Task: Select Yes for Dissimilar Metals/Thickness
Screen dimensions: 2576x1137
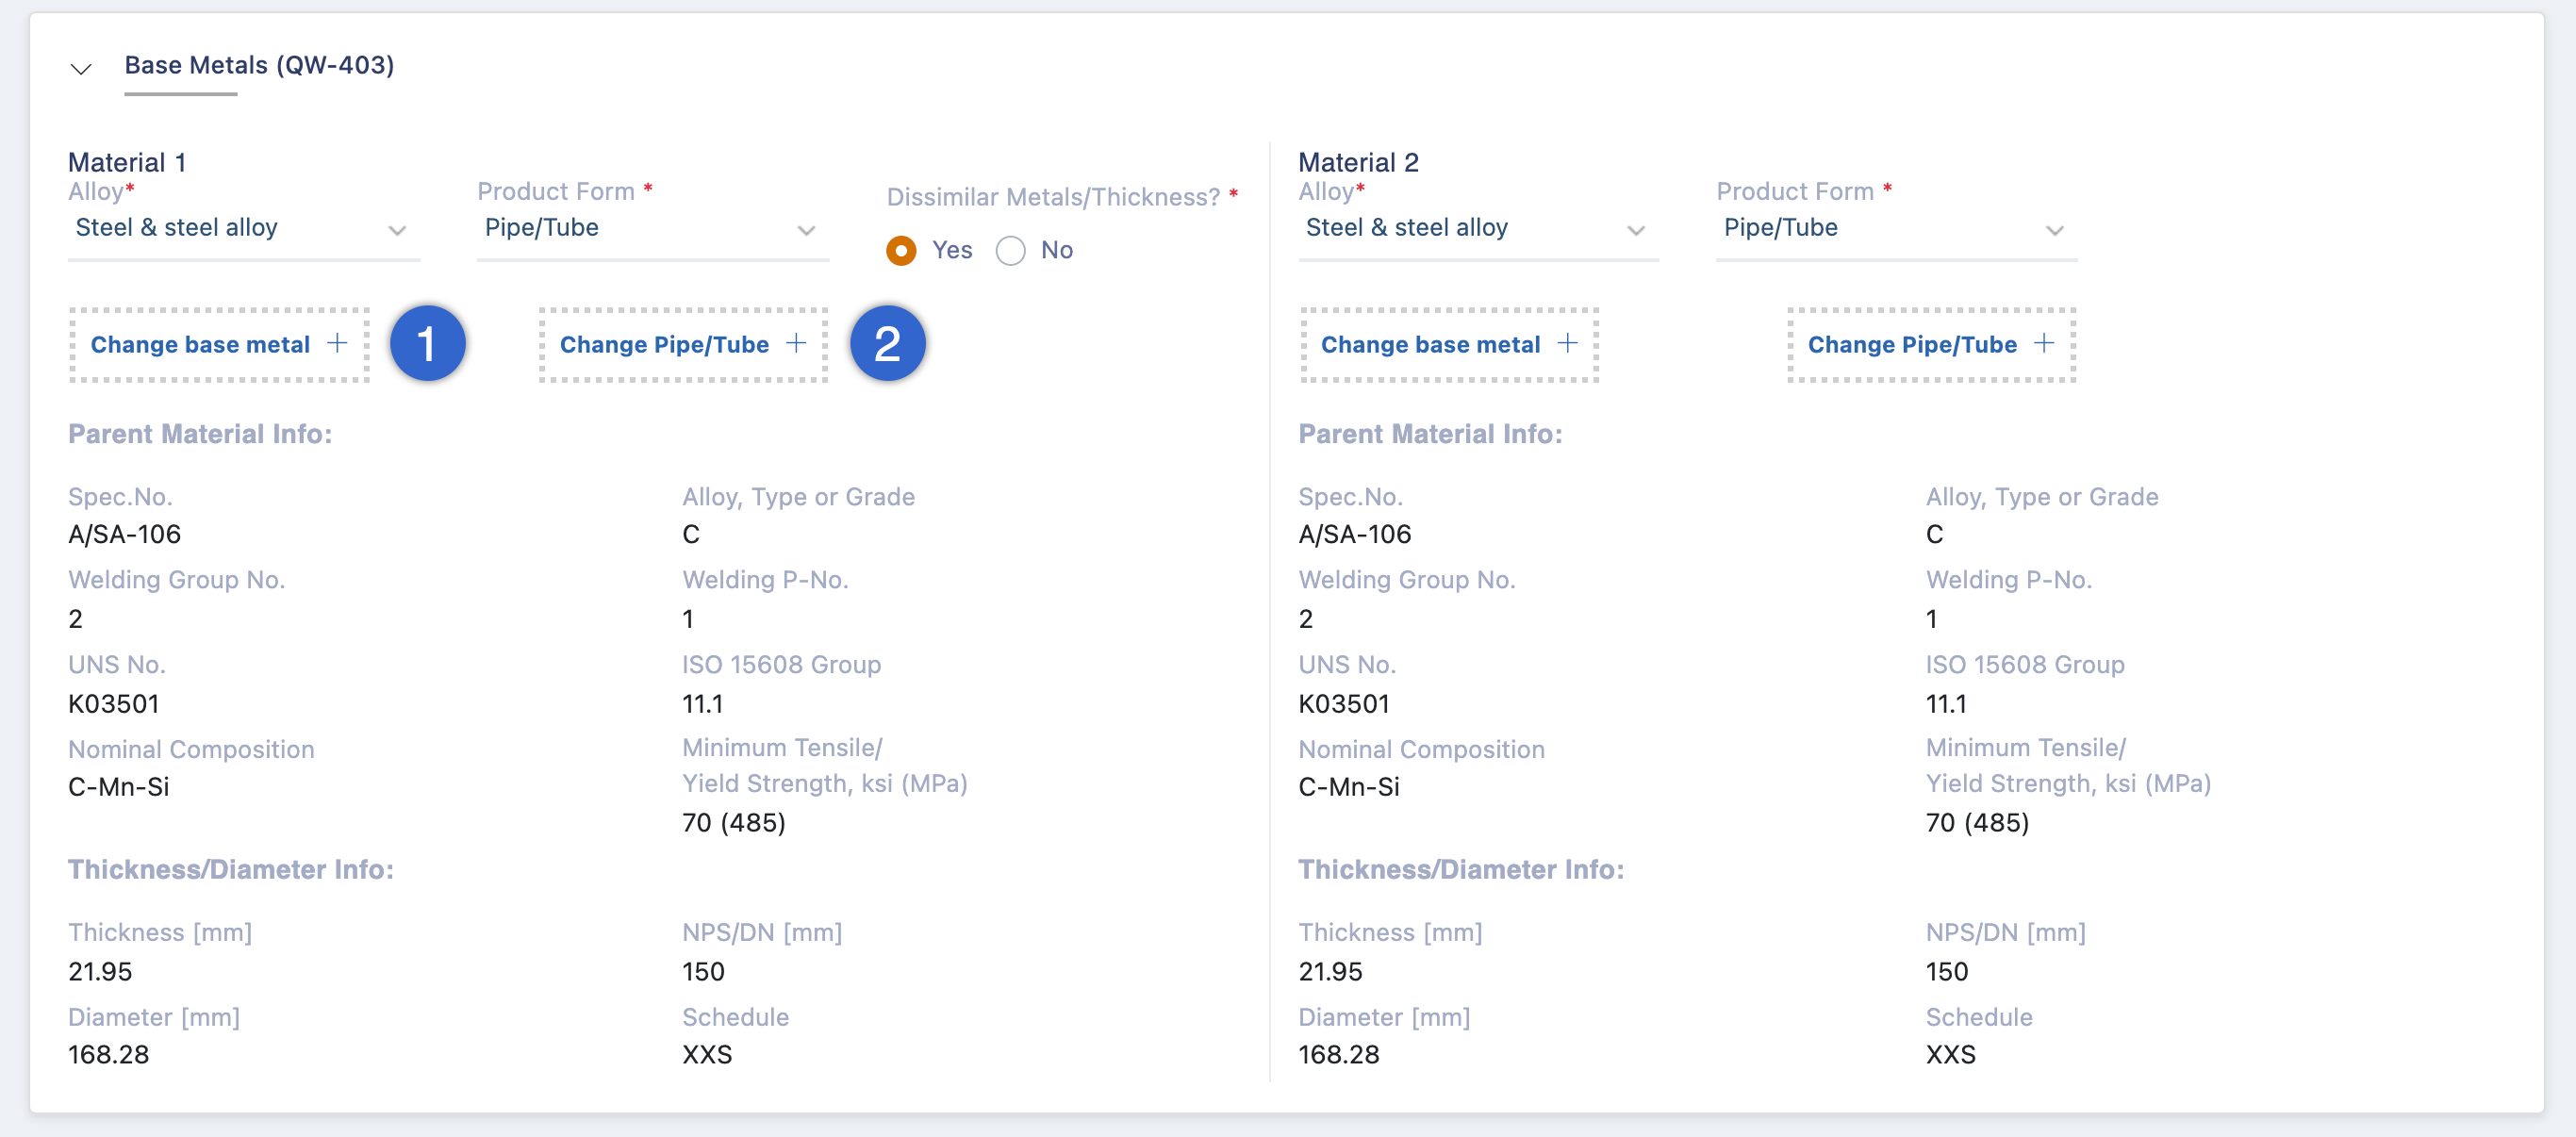Action: tap(901, 250)
